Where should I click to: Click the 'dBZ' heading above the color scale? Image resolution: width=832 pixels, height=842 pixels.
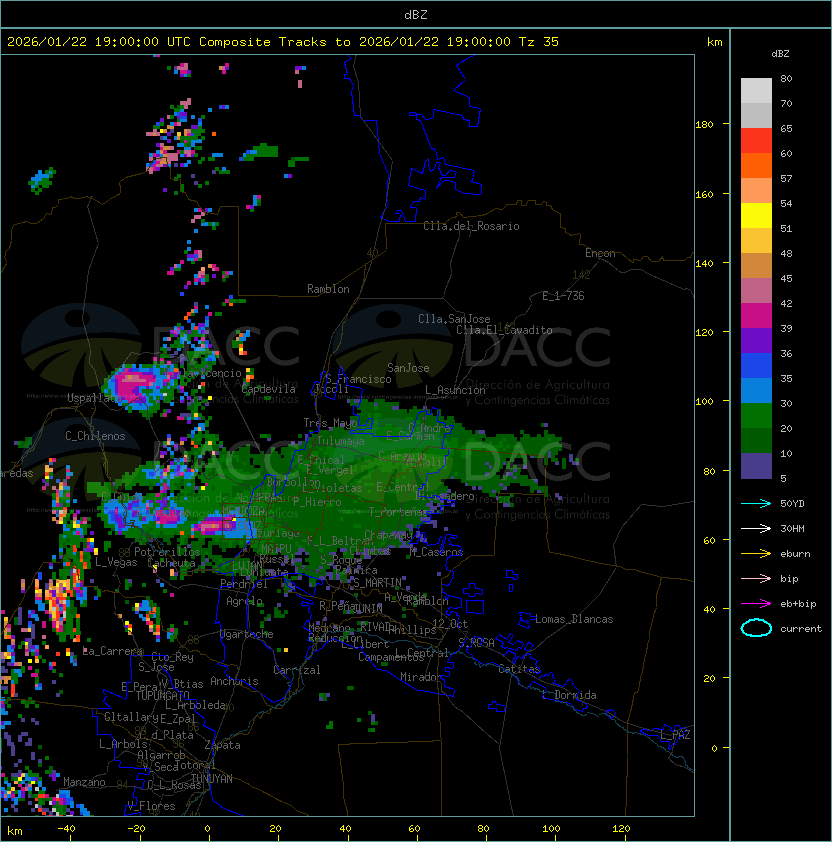[x=780, y=54]
